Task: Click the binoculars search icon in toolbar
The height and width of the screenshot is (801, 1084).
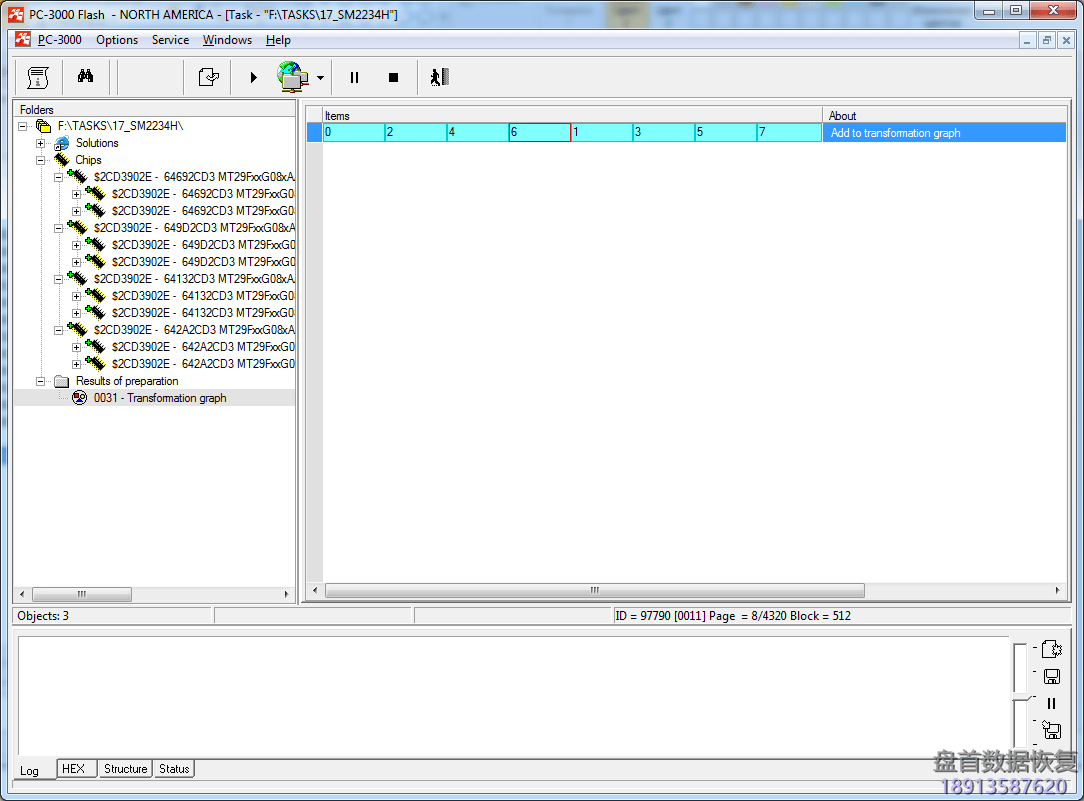Action: pos(86,77)
